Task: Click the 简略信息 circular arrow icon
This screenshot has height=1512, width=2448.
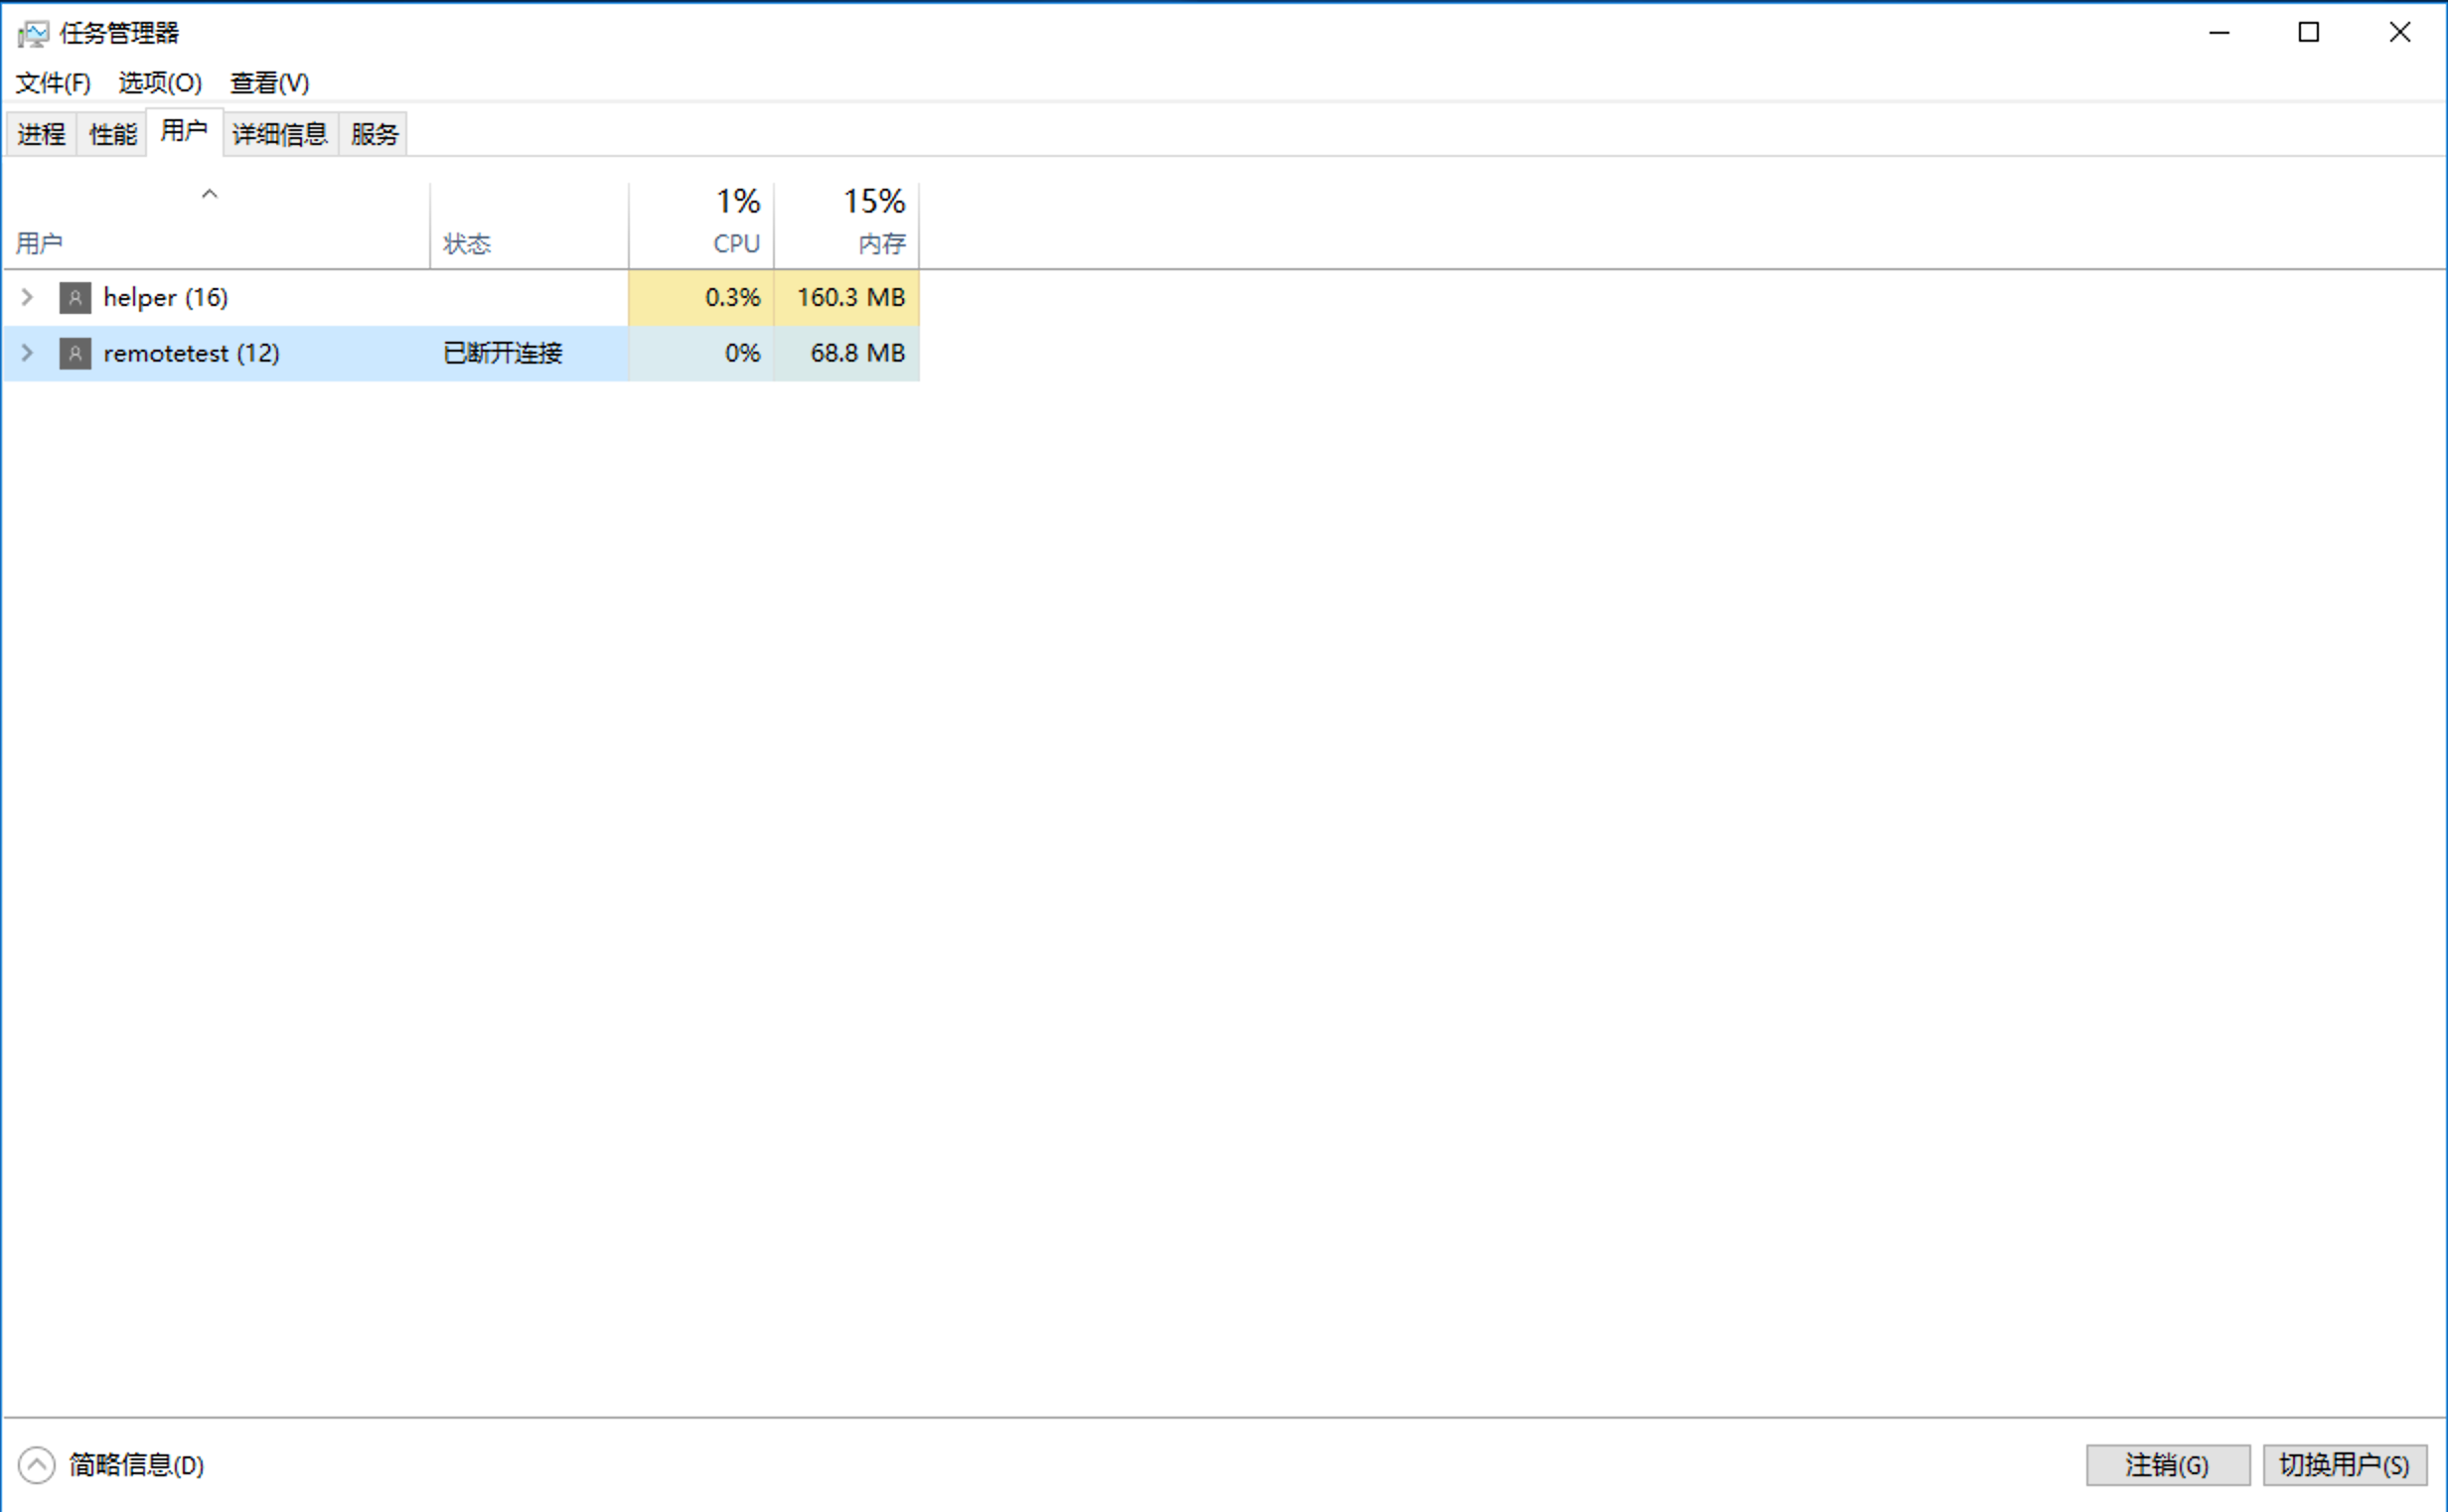Action: 37,1465
